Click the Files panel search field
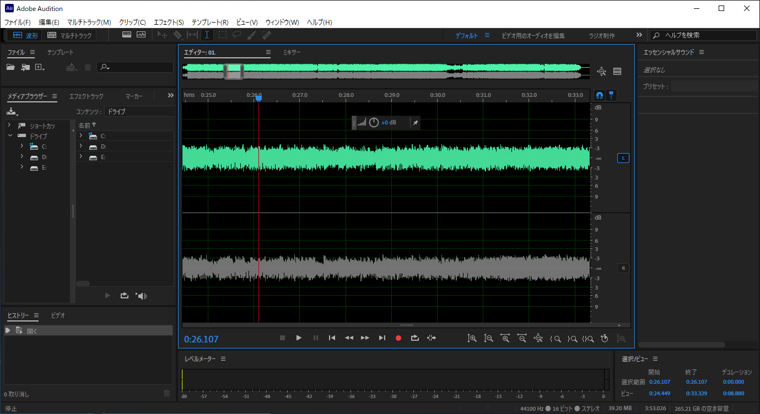 point(135,67)
